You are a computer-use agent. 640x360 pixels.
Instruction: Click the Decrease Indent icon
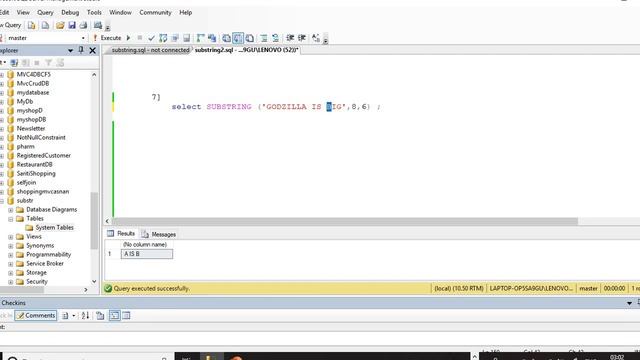(x=290, y=38)
